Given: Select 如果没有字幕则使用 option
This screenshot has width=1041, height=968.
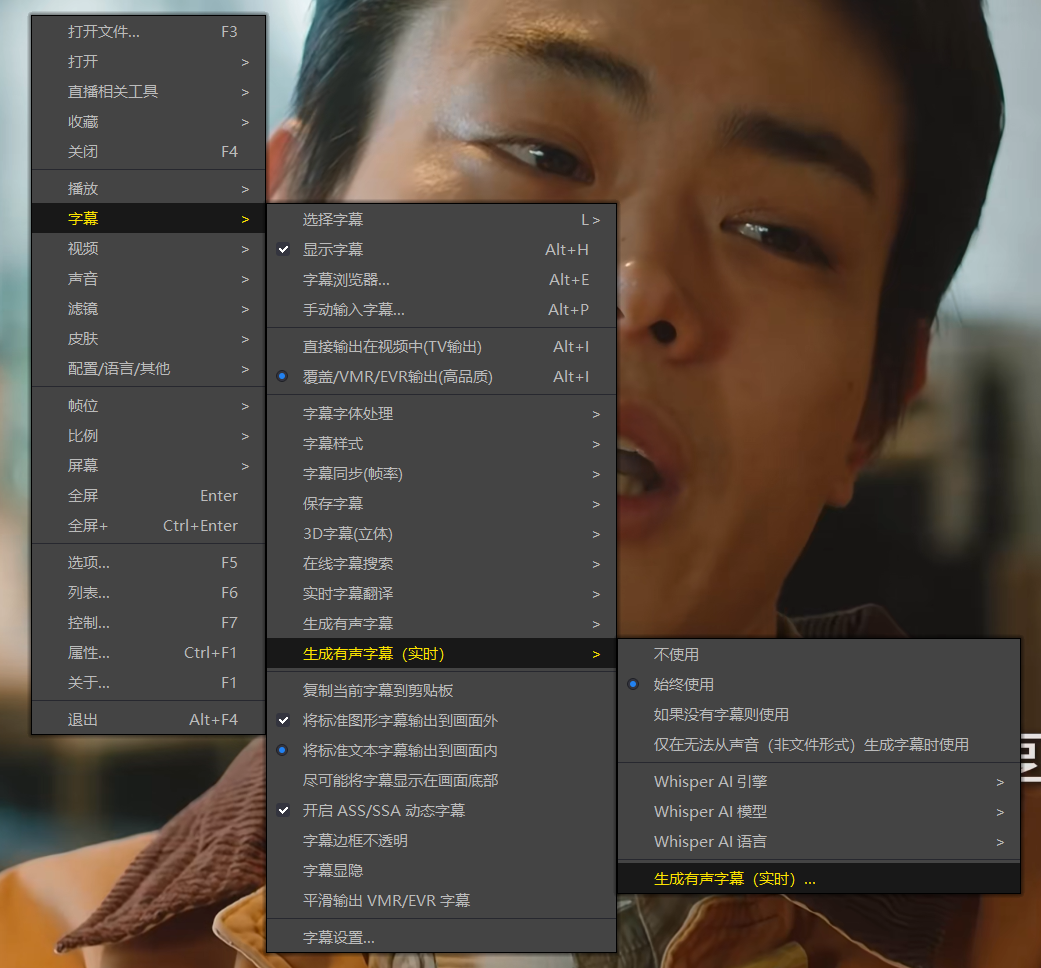Looking at the screenshot, I should [x=819, y=714].
